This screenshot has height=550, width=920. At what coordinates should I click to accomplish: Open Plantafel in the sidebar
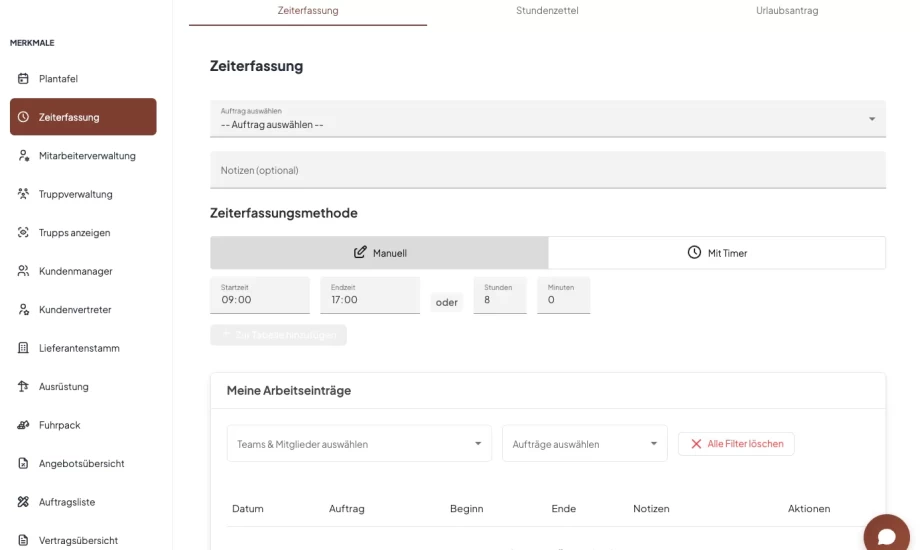[83, 78]
